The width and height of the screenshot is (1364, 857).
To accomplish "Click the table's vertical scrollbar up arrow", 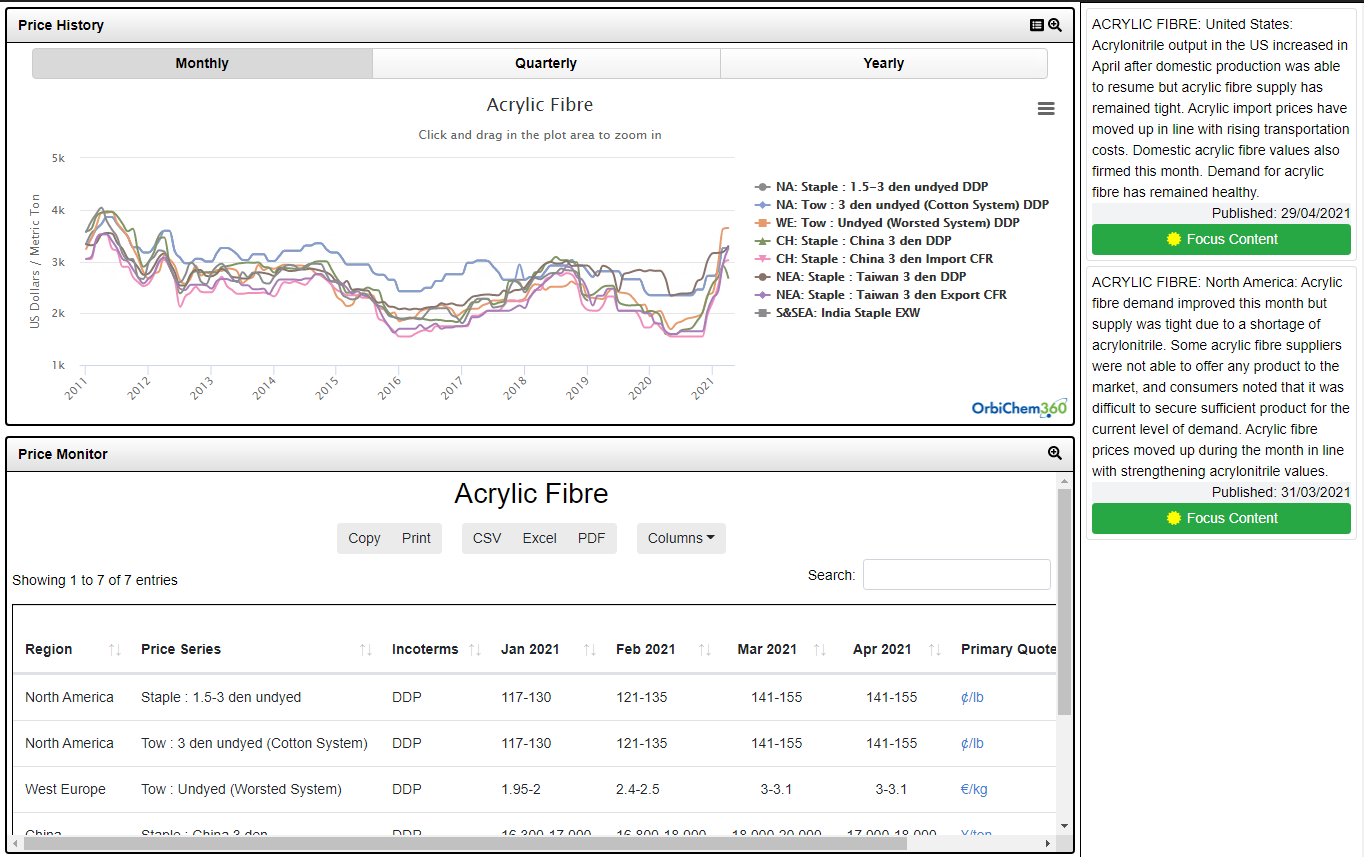I will click(1064, 481).
